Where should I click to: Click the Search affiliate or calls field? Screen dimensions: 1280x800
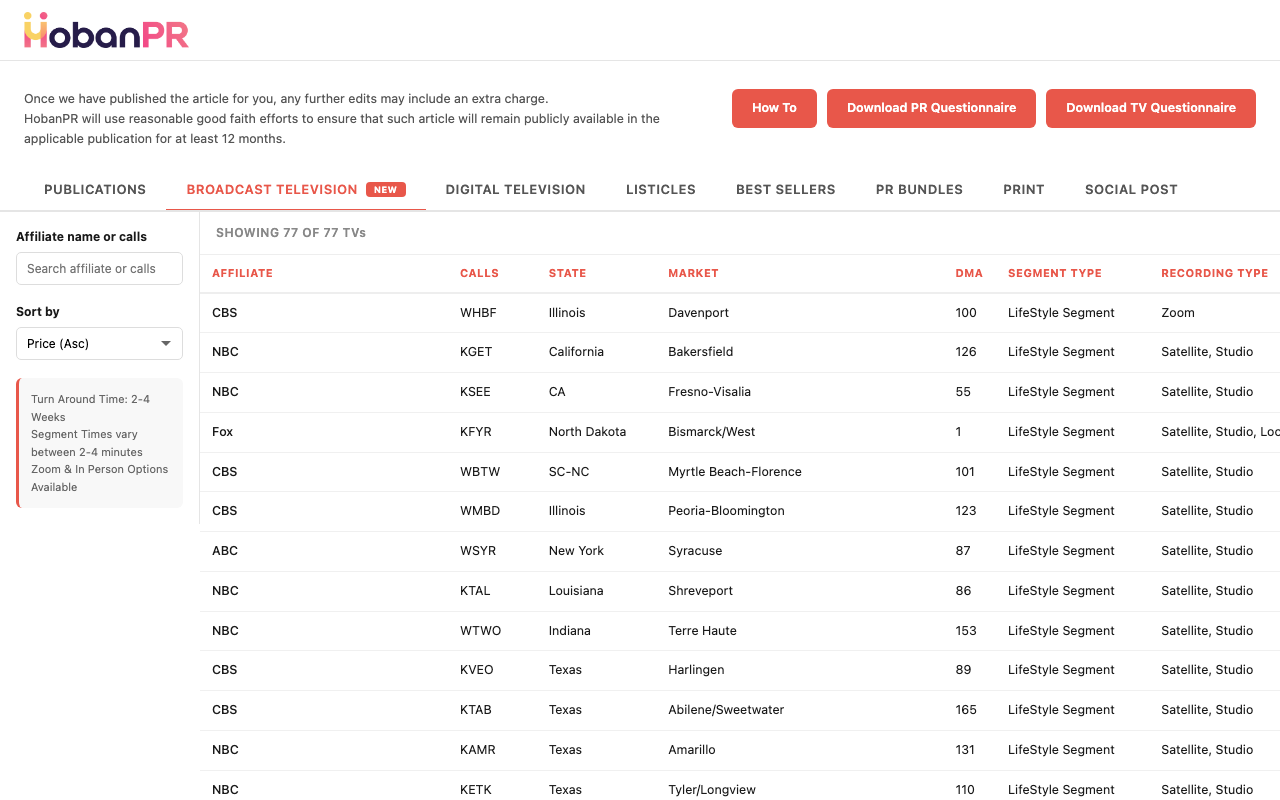99,268
